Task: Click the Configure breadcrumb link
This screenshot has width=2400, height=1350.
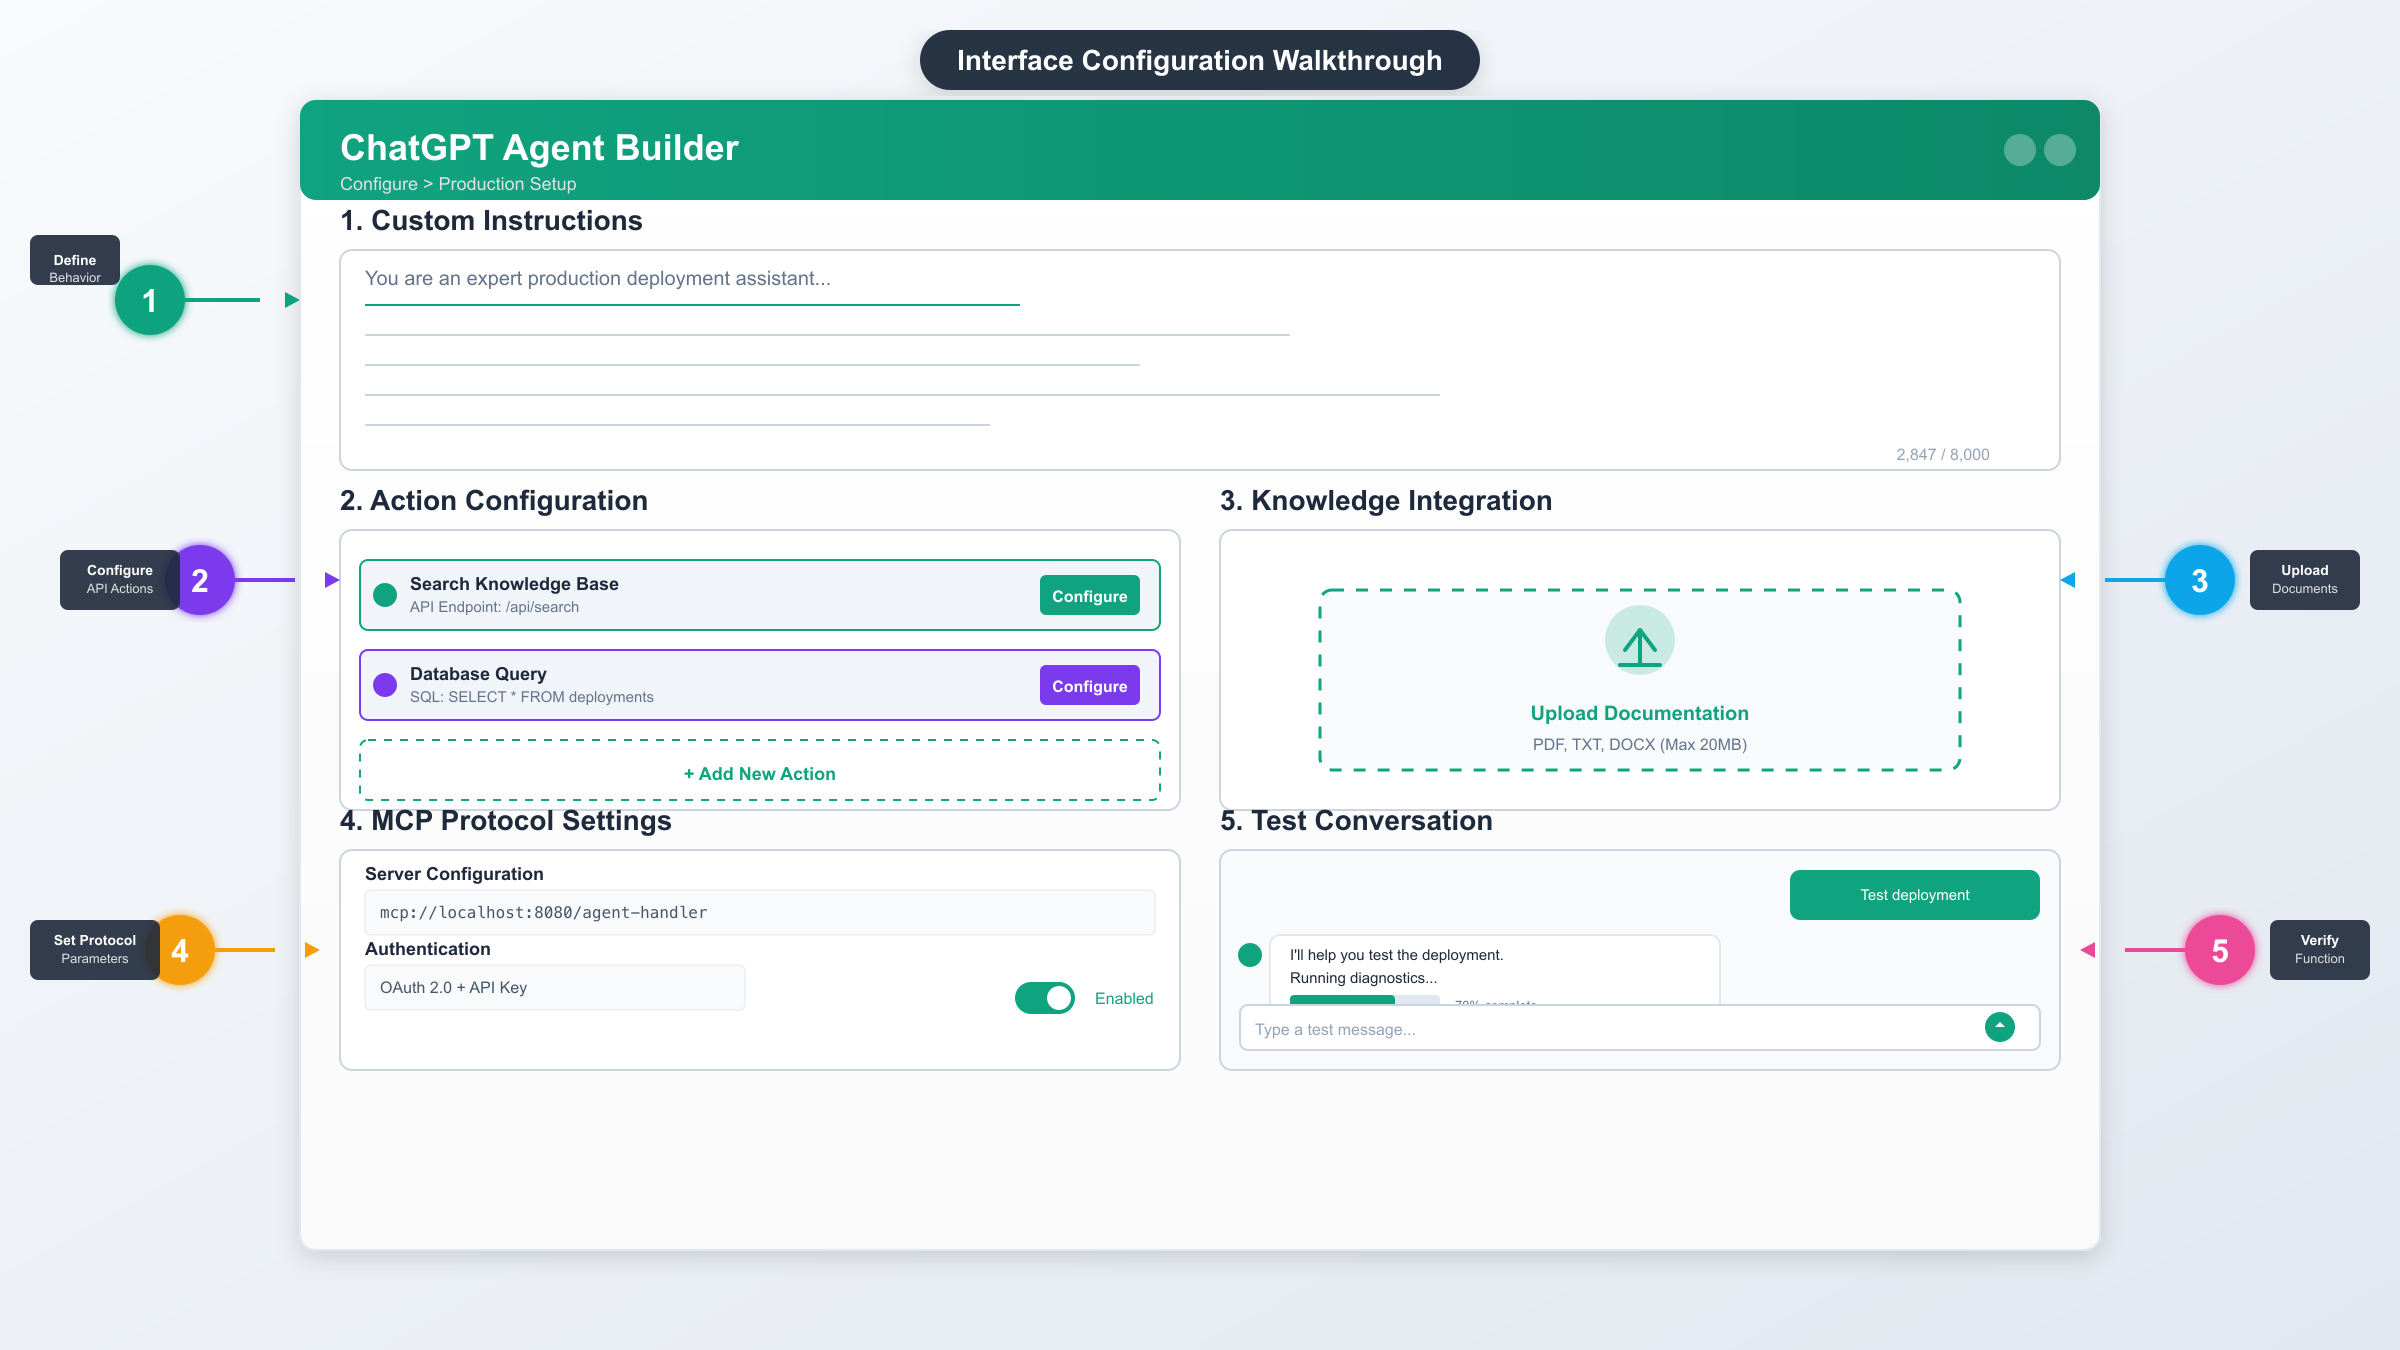Action: (378, 184)
